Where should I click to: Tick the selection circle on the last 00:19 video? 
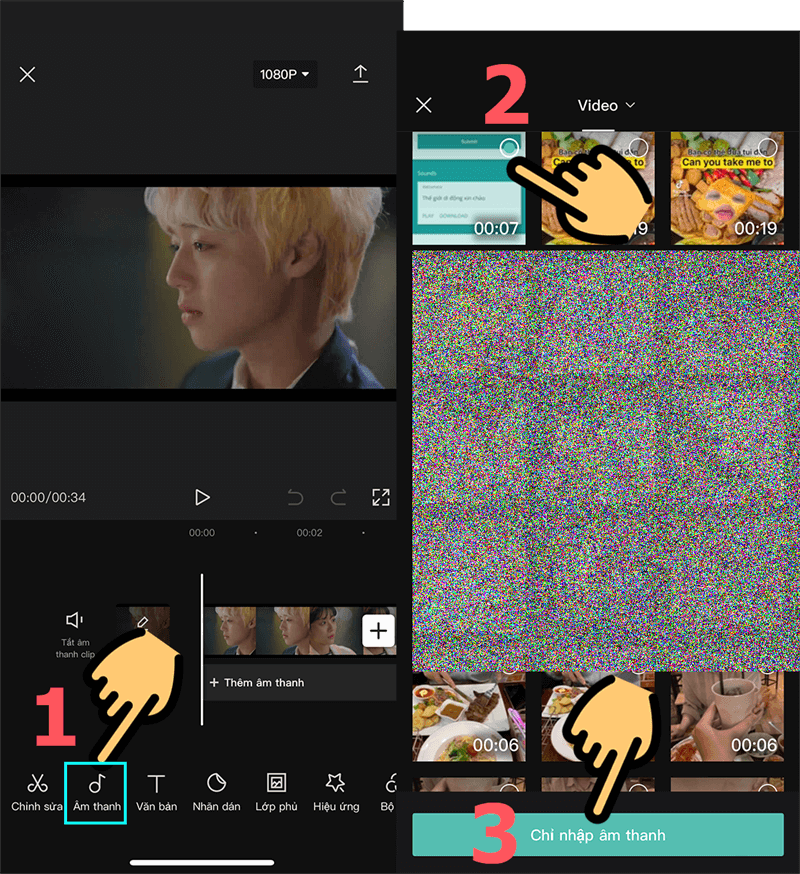[x=766, y=148]
